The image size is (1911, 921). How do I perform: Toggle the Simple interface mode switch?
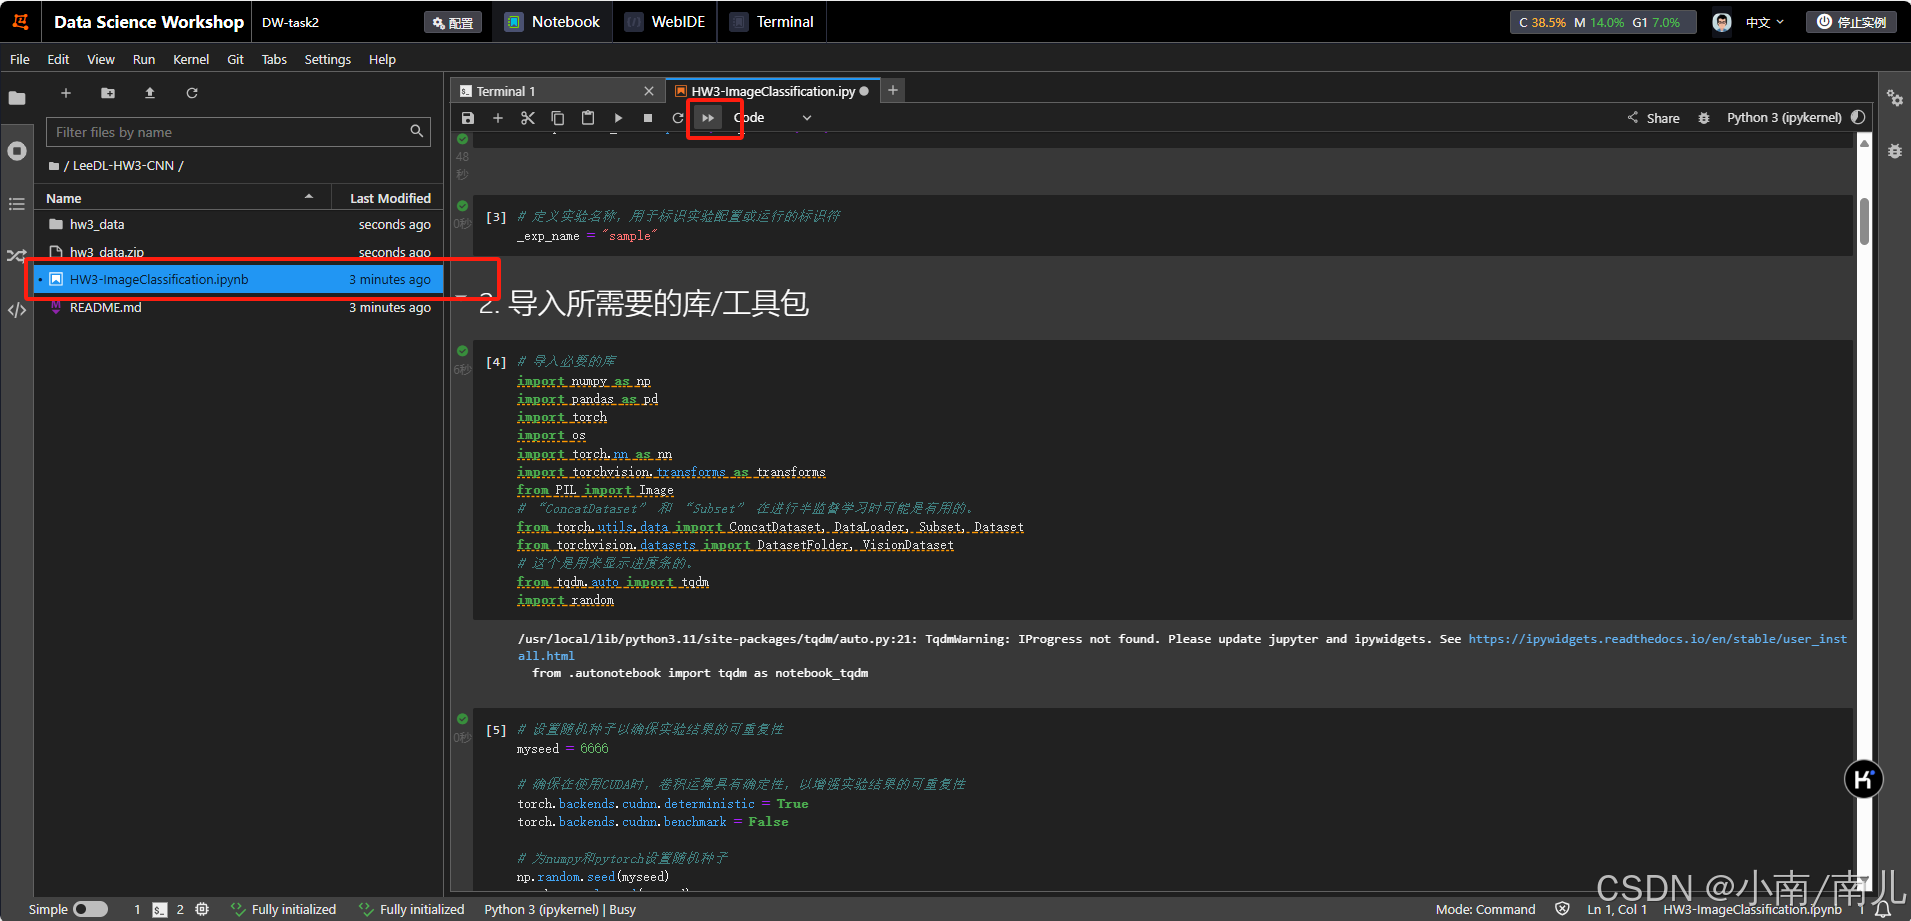click(90, 909)
